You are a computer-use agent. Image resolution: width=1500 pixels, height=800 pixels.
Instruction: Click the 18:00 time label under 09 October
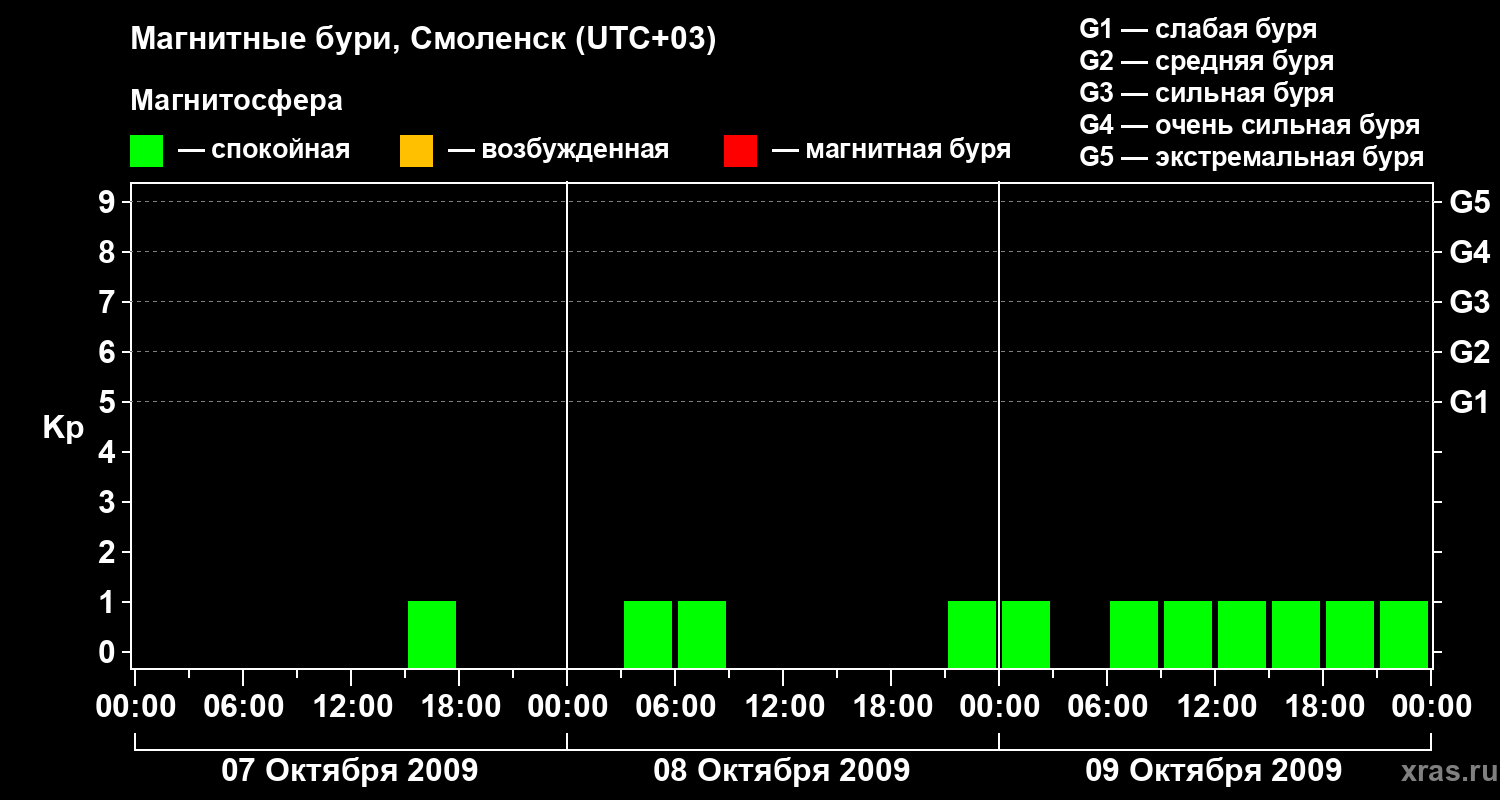click(x=1323, y=707)
